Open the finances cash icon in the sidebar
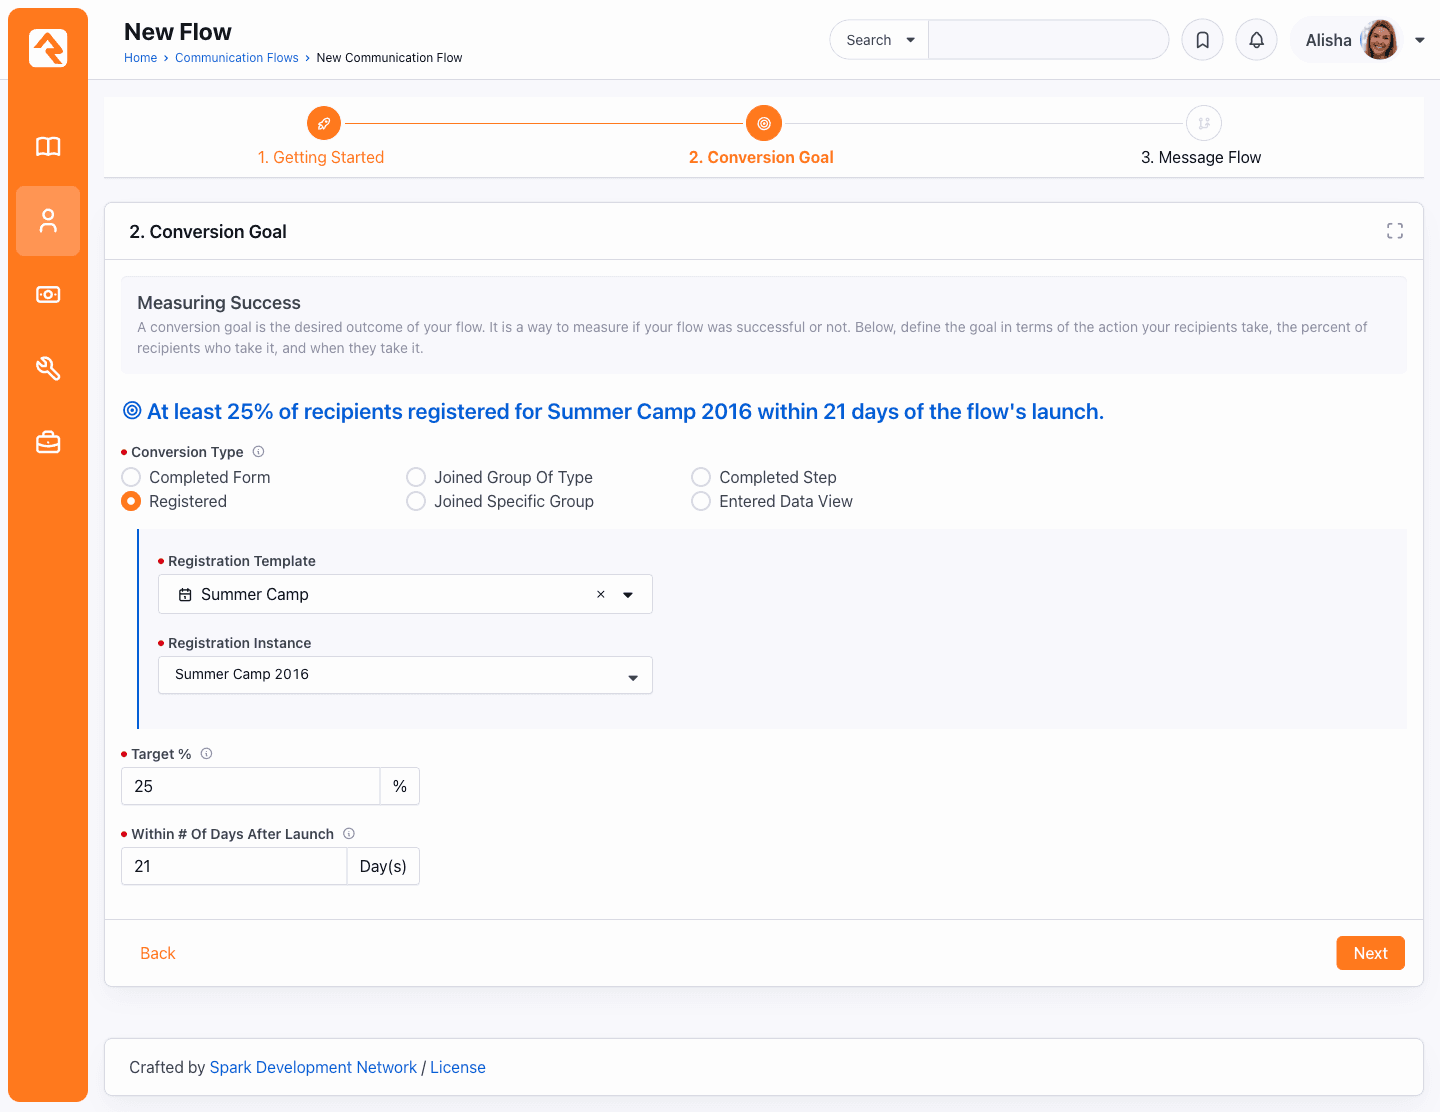Viewport: 1440px width, 1112px height. click(48, 294)
